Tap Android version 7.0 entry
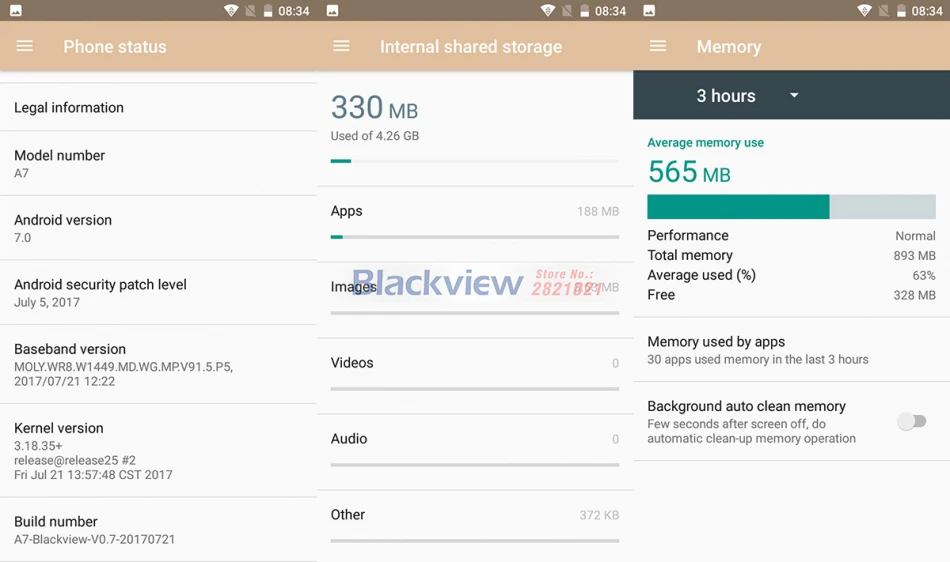This screenshot has width=950, height=562. pyautogui.click(x=158, y=228)
